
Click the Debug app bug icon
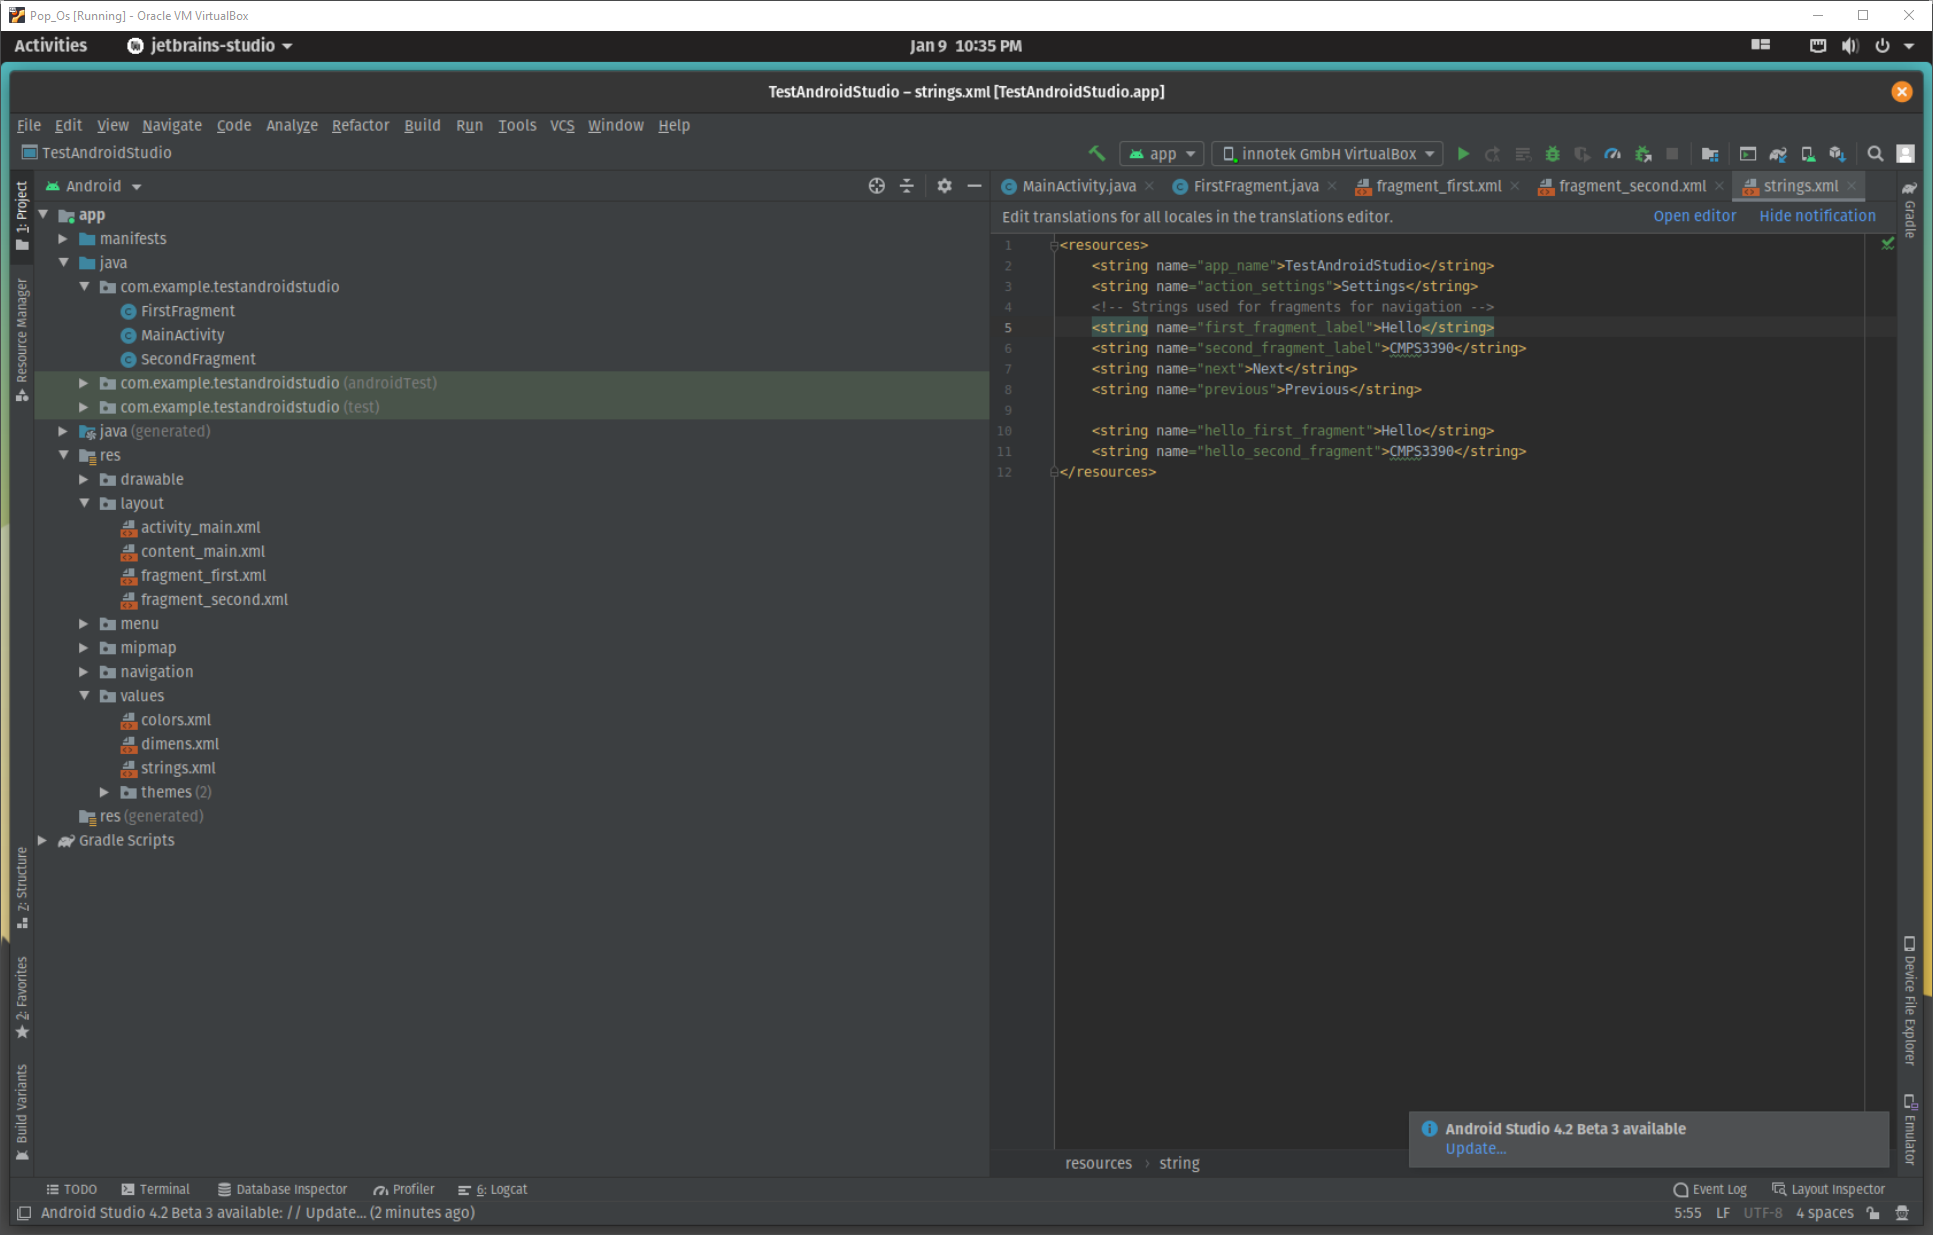click(1552, 154)
